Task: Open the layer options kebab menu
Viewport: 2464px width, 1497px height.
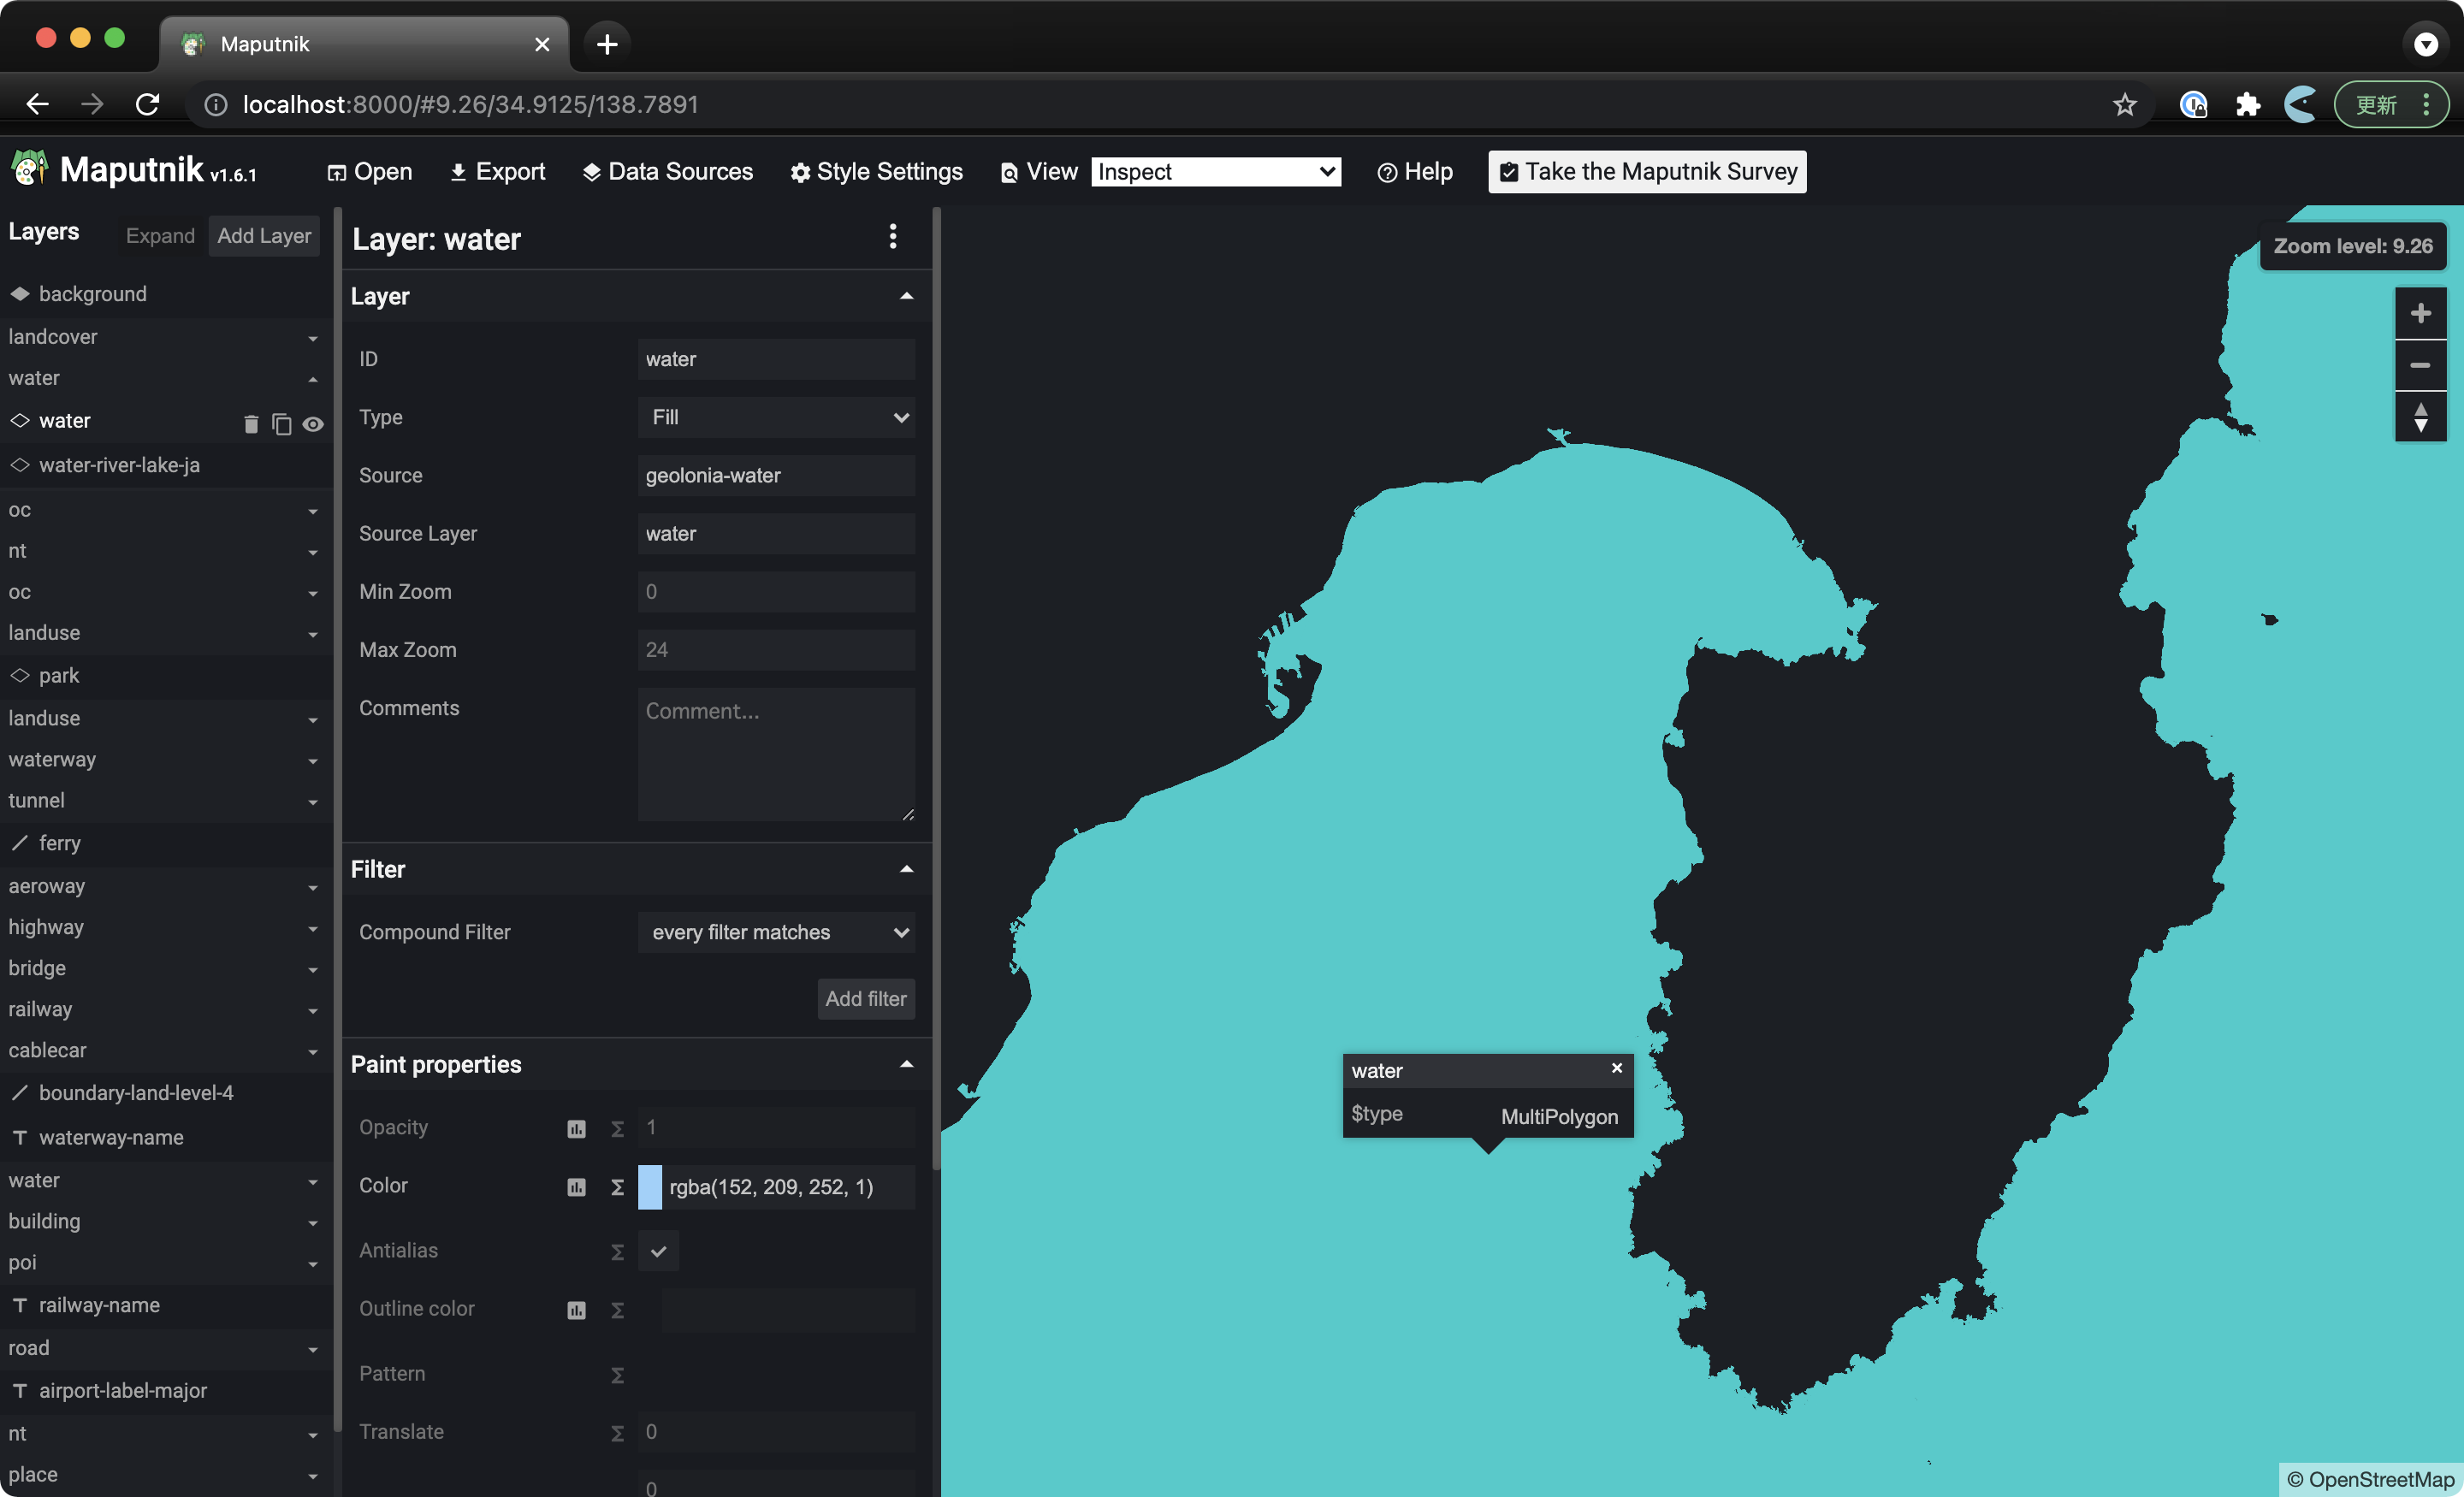Action: pyautogui.click(x=893, y=237)
